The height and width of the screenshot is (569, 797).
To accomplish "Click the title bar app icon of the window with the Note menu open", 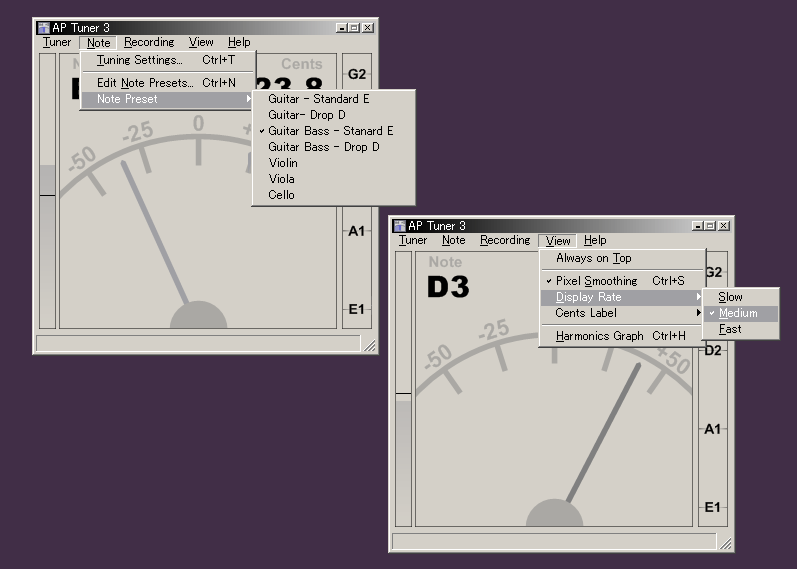I will [x=44, y=28].
